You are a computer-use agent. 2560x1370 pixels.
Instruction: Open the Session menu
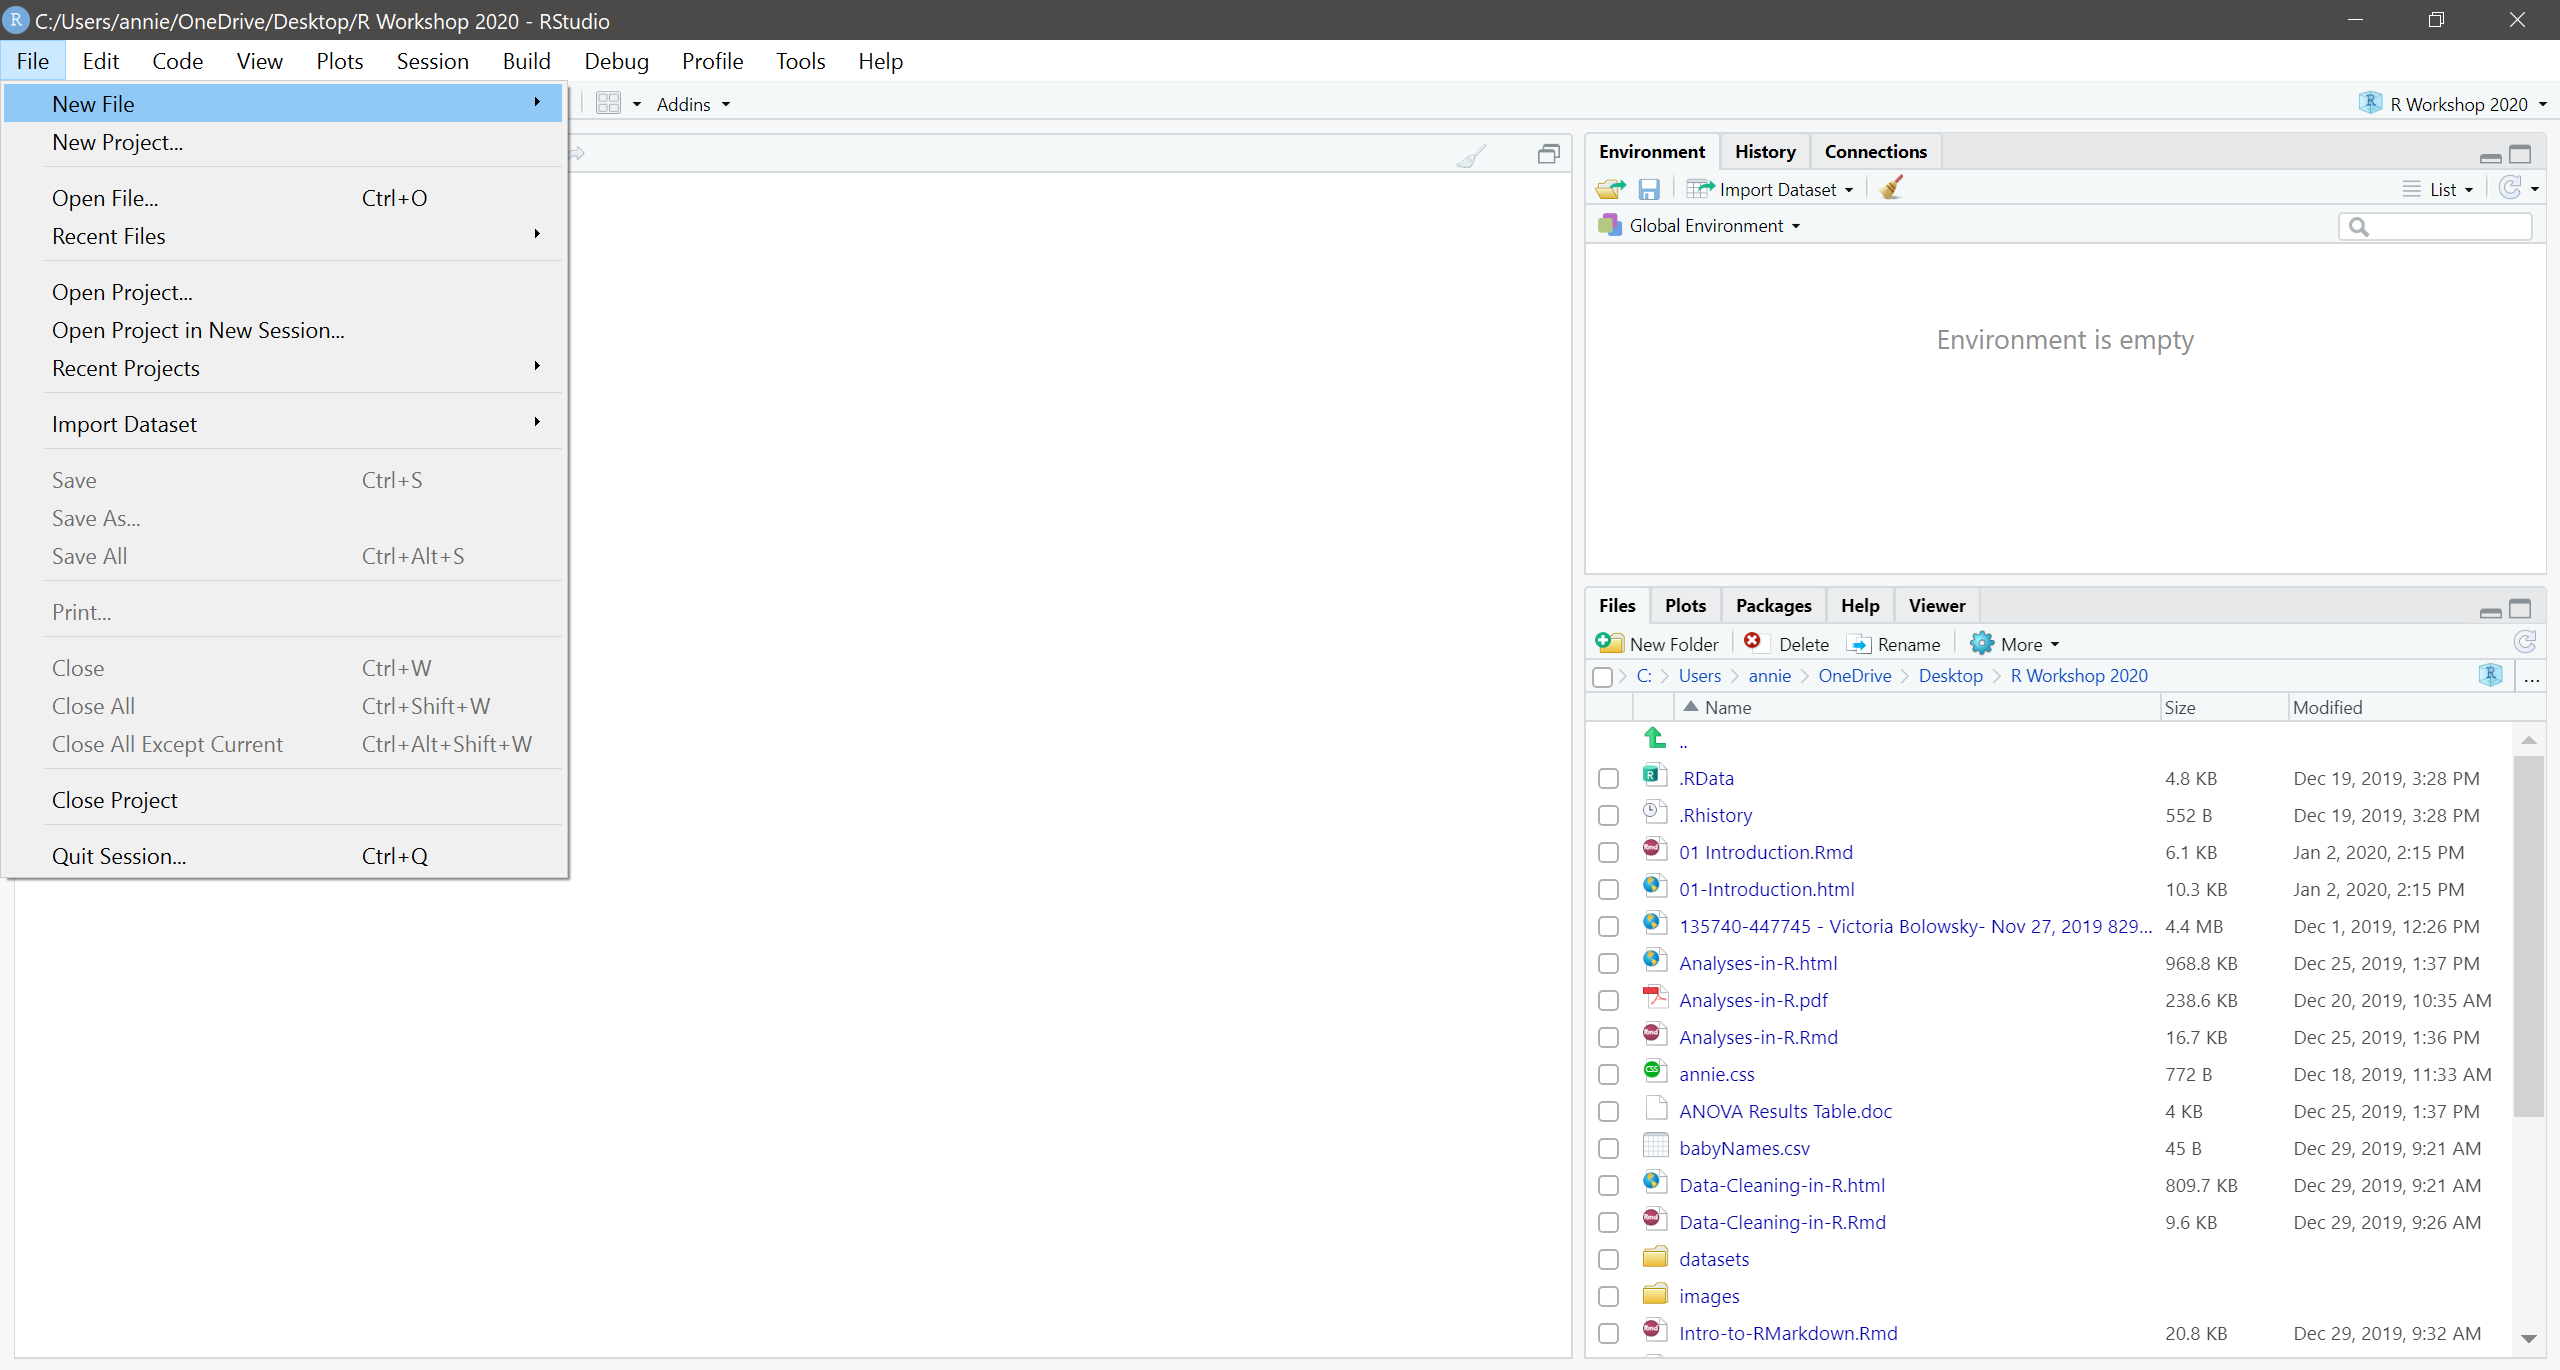point(432,61)
